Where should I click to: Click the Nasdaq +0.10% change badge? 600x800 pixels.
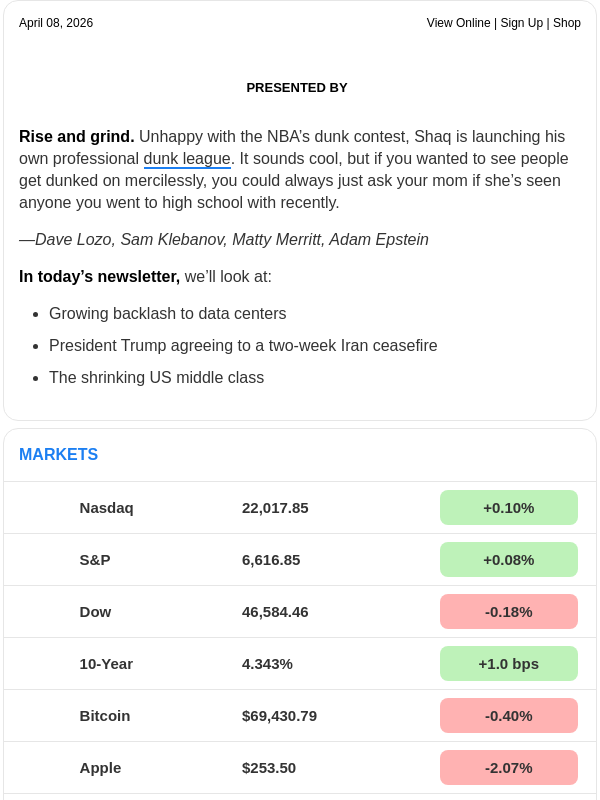point(508,508)
